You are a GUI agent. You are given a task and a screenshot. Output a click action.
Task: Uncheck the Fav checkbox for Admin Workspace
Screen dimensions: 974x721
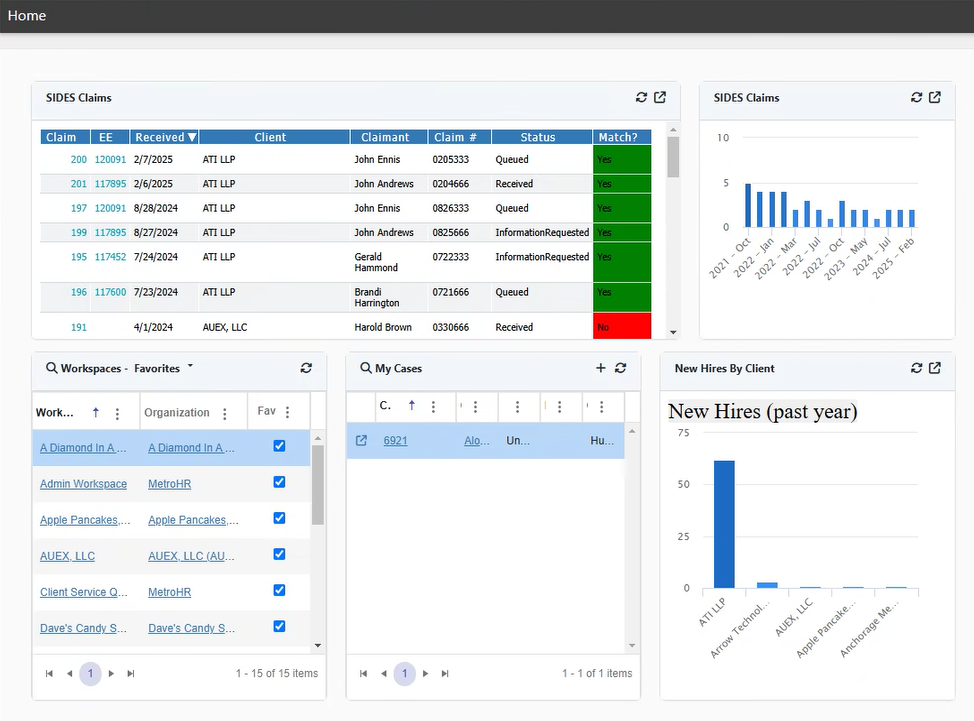point(279,483)
